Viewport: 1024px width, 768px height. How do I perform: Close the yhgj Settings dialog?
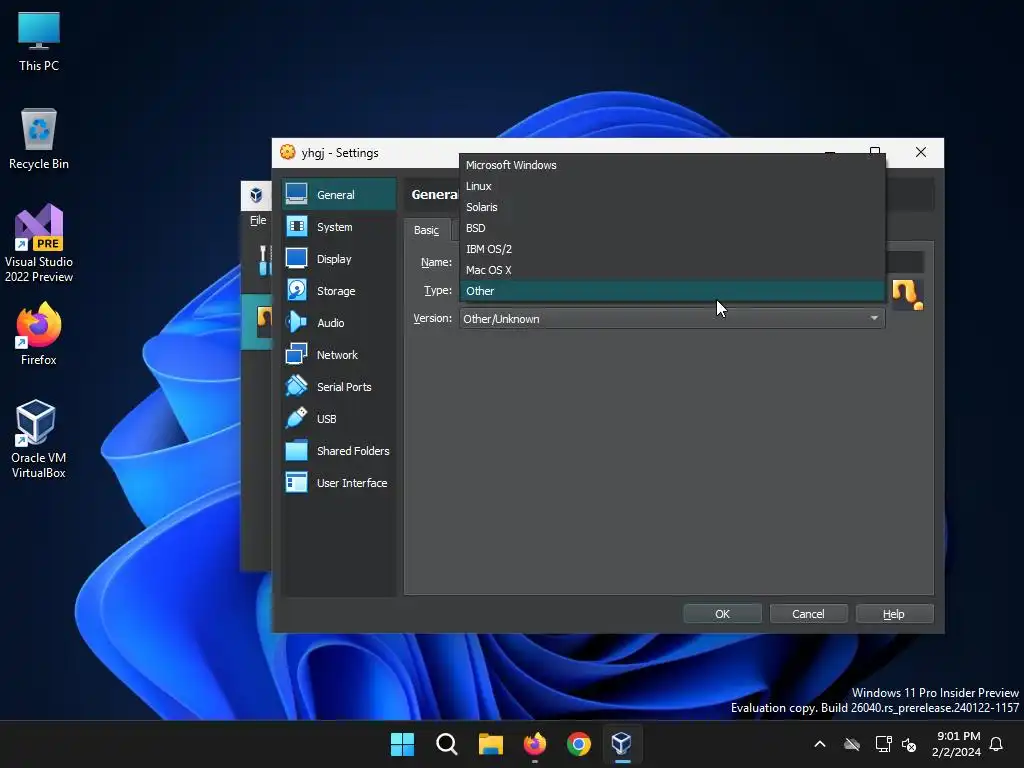click(921, 152)
